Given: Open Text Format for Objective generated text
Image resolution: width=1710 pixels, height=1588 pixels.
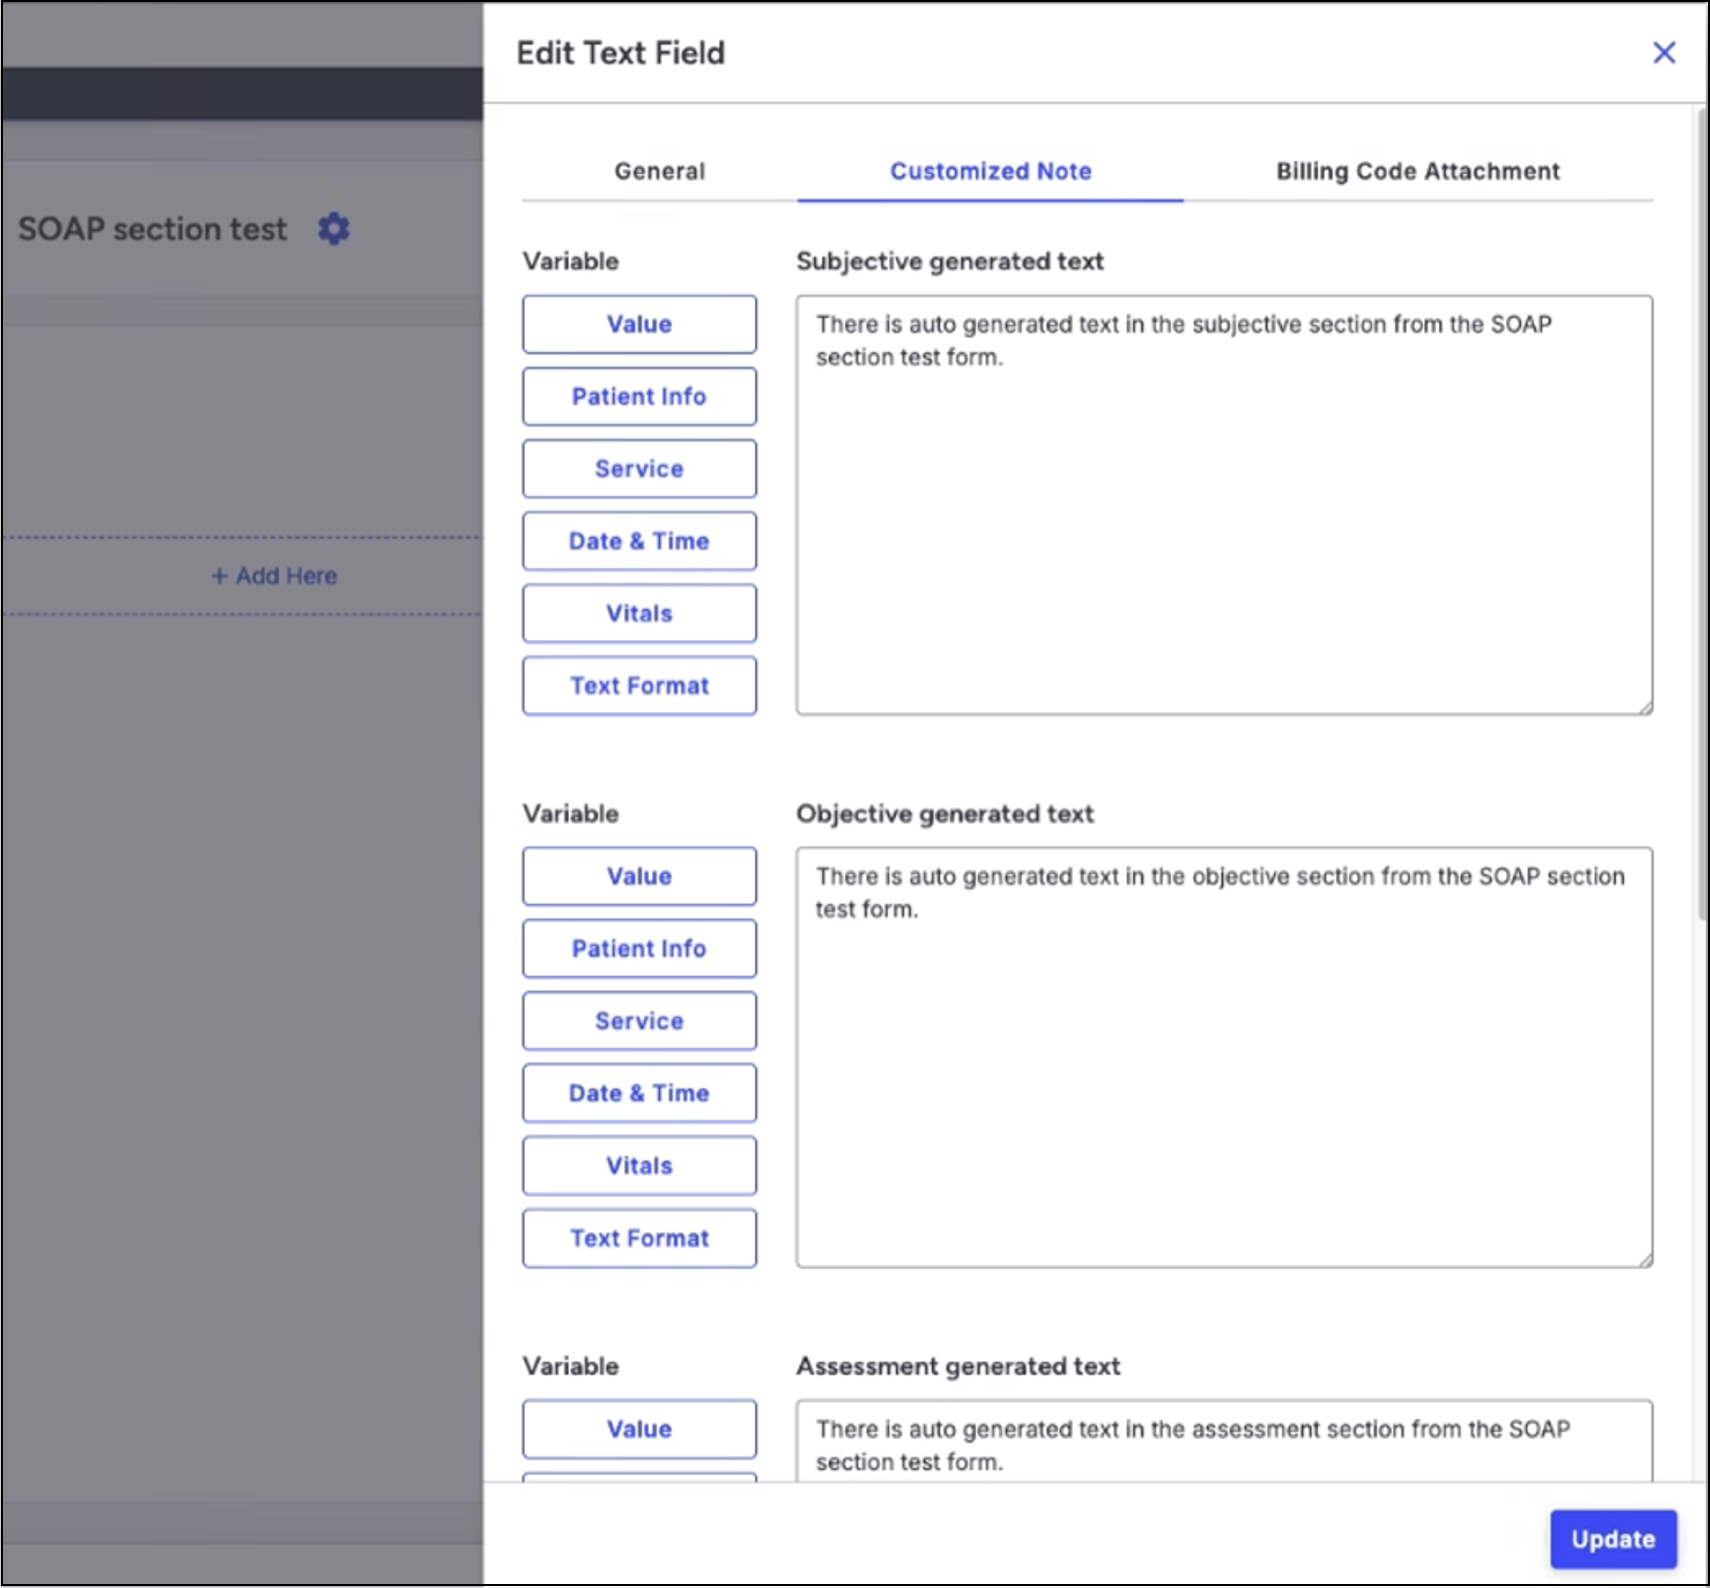Looking at the screenshot, I should pos(639,1238).
